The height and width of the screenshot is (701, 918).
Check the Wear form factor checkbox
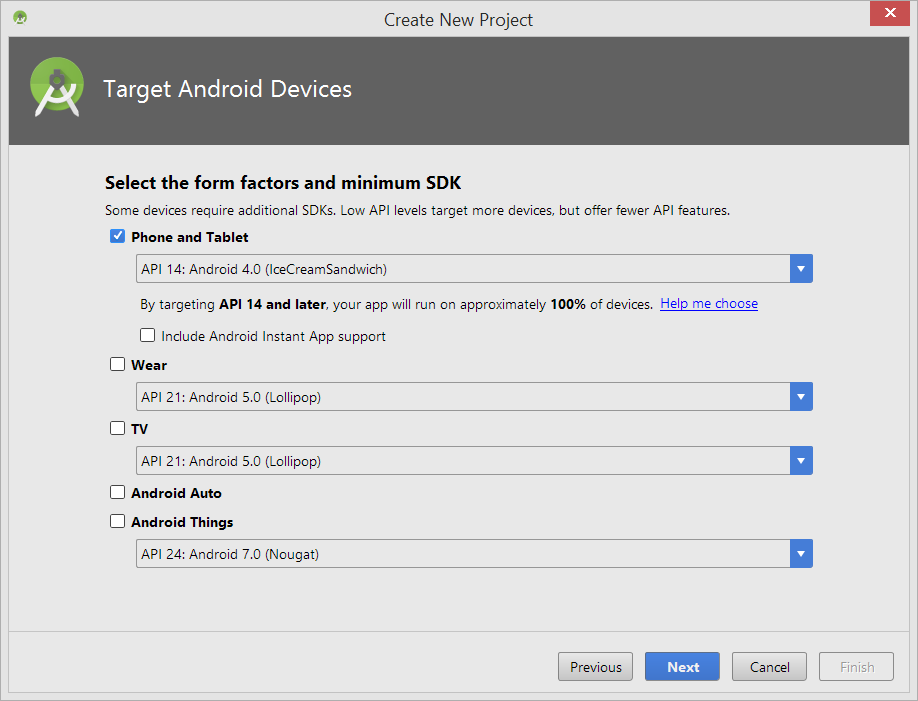coord(117,364)
